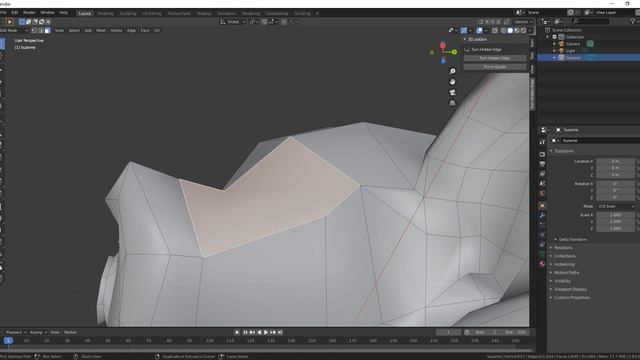The image size is (640, 360).
Task: Open the Render properties tab icon
Action: pos(542,154)
